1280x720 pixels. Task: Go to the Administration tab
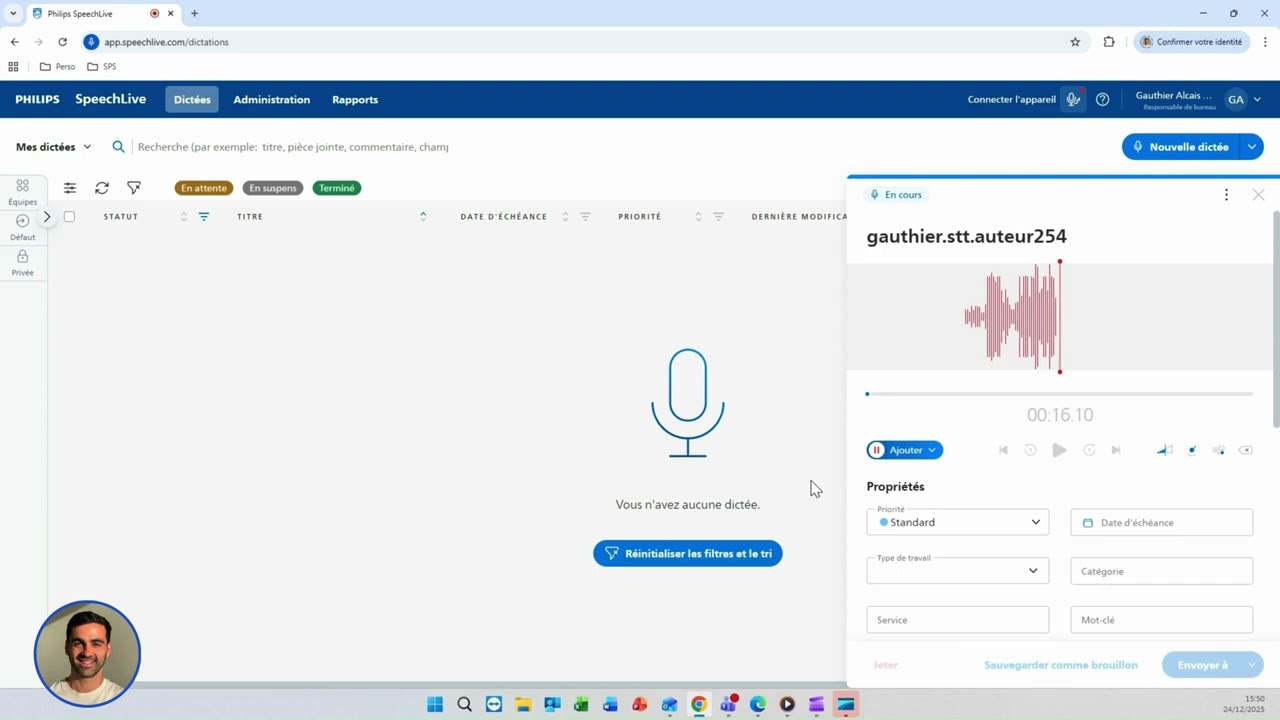click(x=272, y=100)
